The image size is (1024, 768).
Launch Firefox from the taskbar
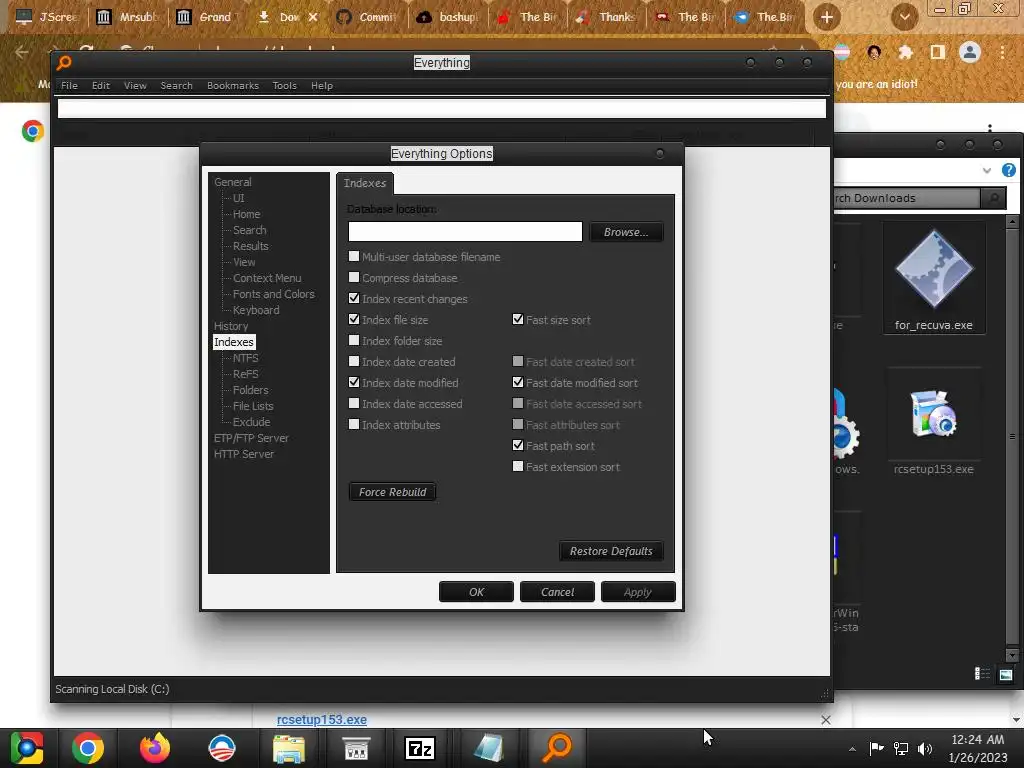point(155,748)
